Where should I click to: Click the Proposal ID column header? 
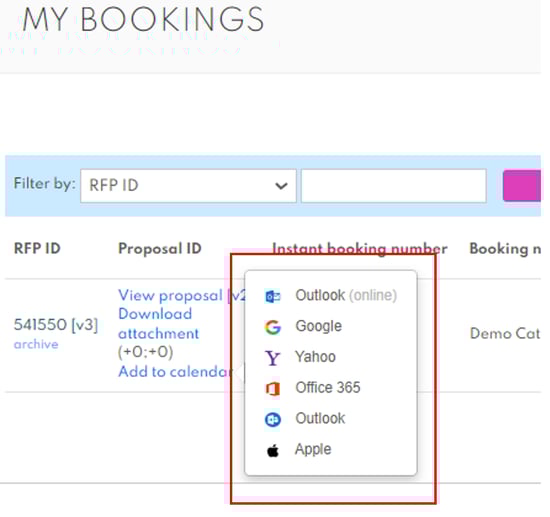[160, 249]
